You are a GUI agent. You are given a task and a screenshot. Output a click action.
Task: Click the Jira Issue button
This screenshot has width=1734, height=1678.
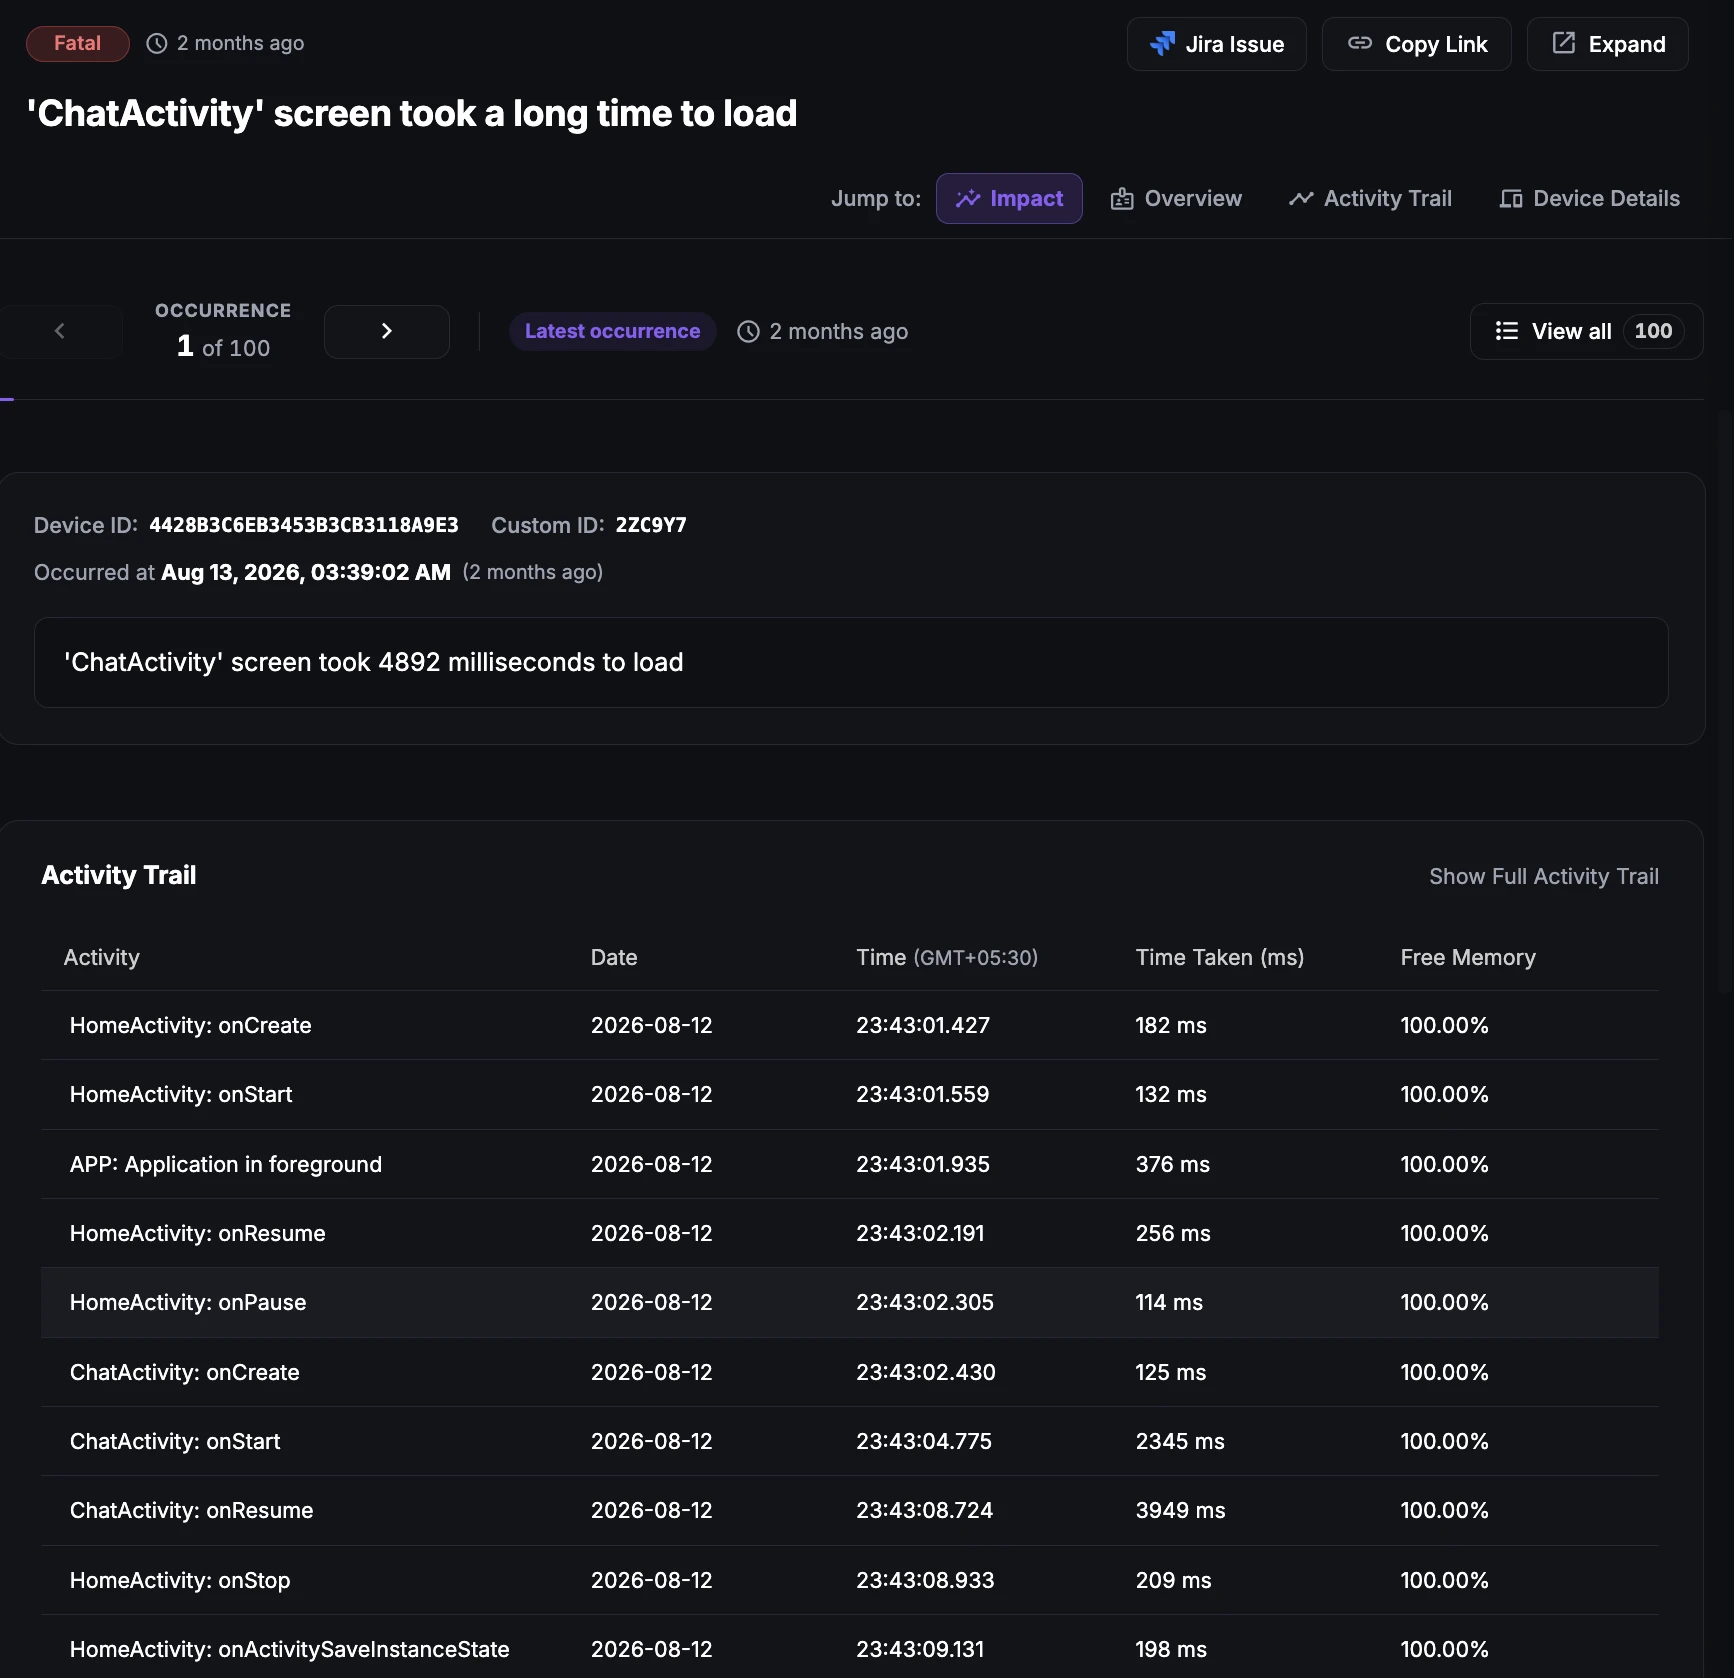[1216, 44]
